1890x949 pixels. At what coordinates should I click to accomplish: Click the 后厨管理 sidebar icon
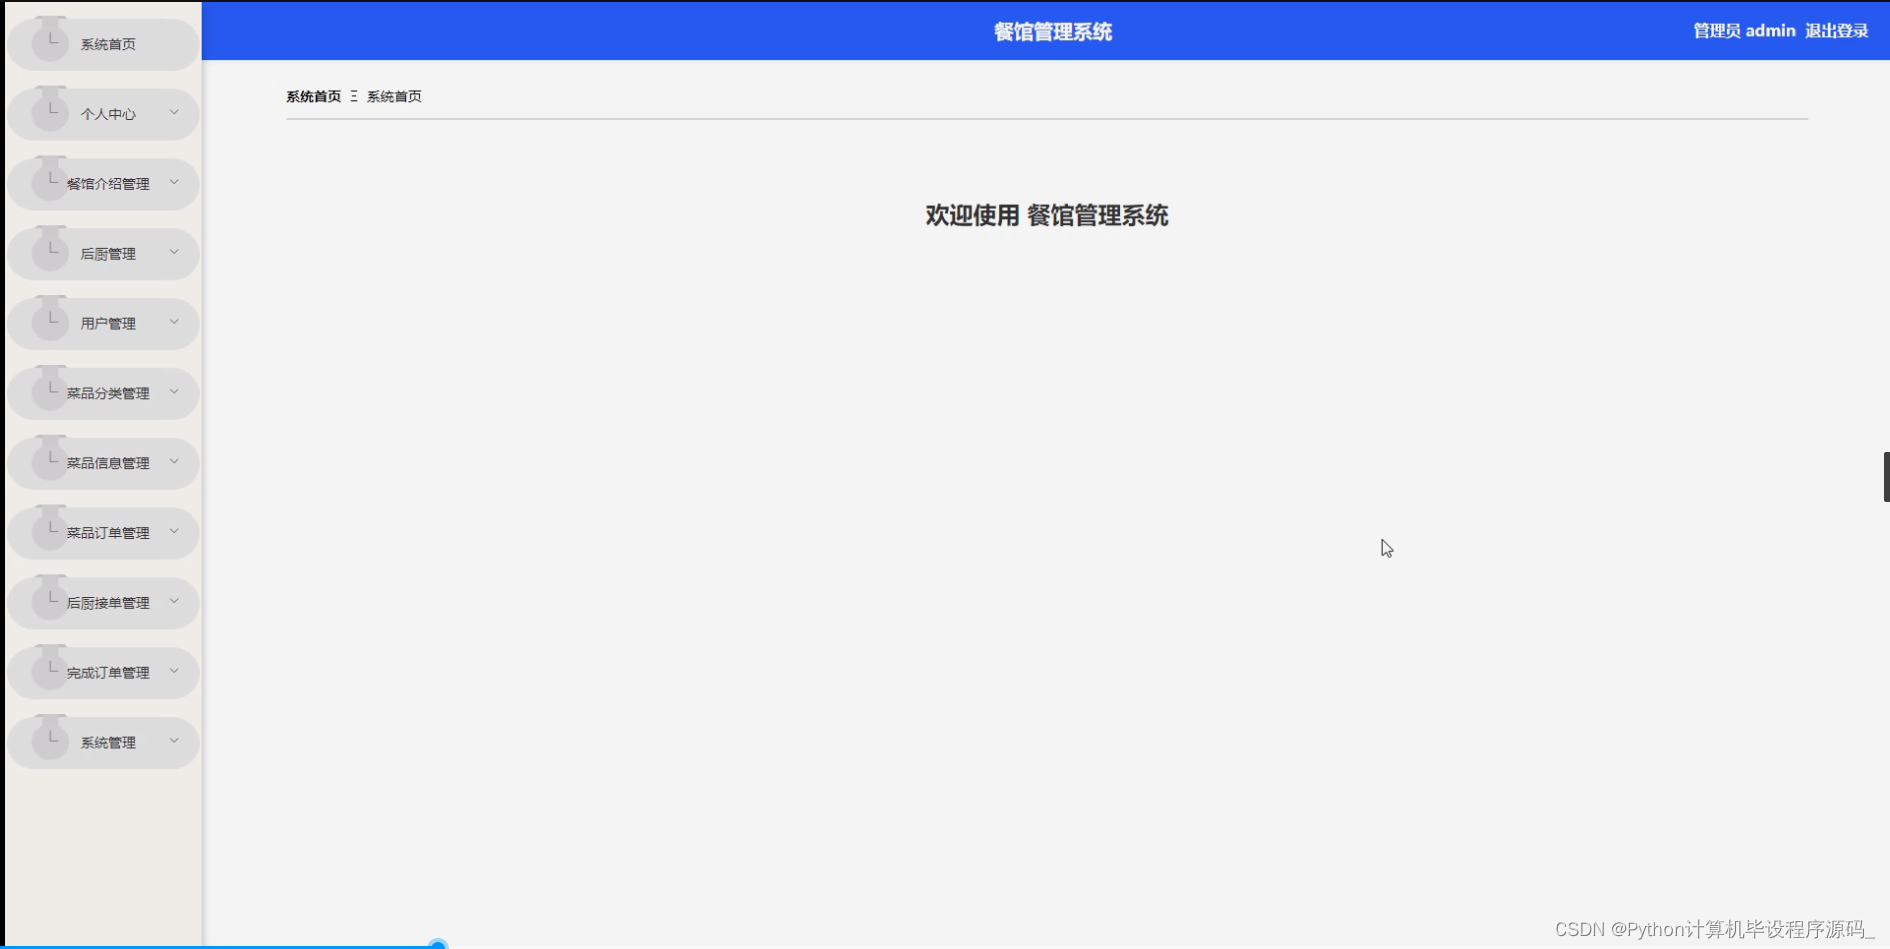point(50,250)
